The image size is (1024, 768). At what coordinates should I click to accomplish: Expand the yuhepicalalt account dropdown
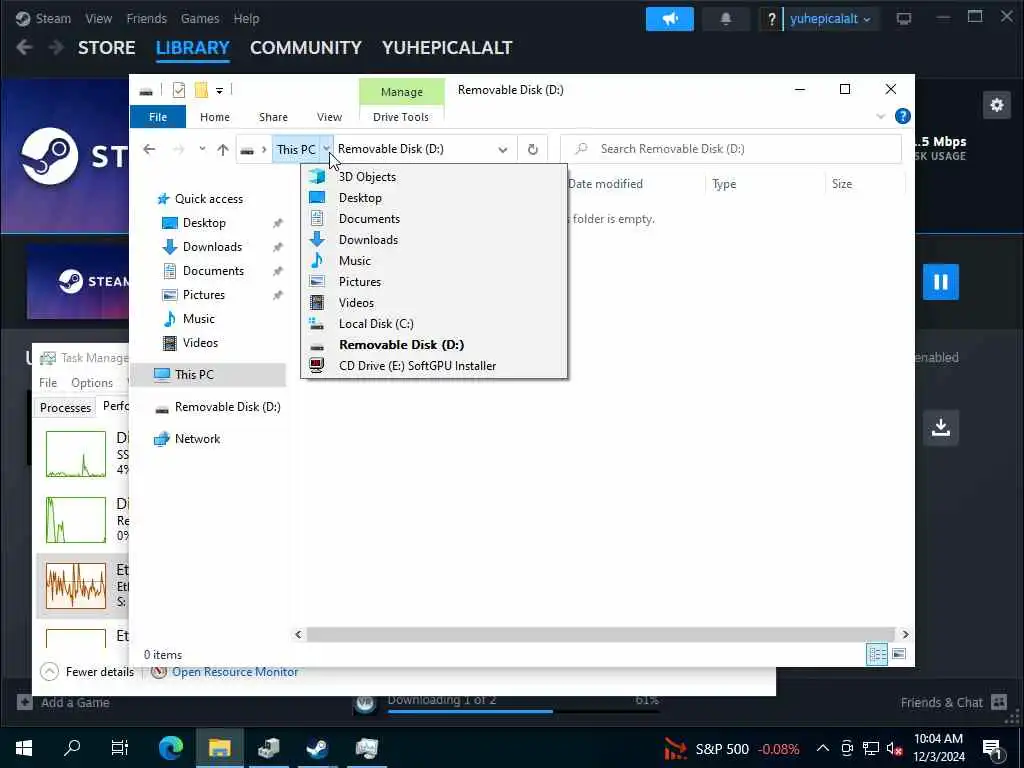pos(830,19)
